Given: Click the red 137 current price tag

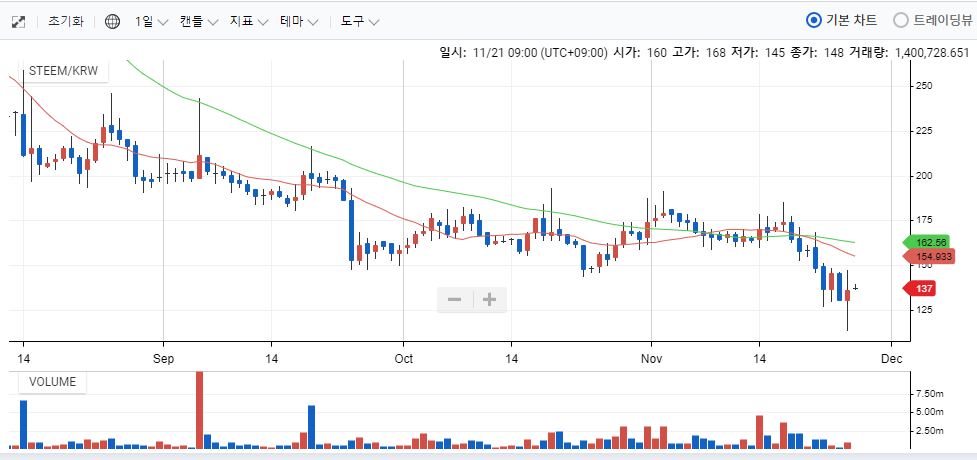Looking at the screenshot, I should [919, 289].
